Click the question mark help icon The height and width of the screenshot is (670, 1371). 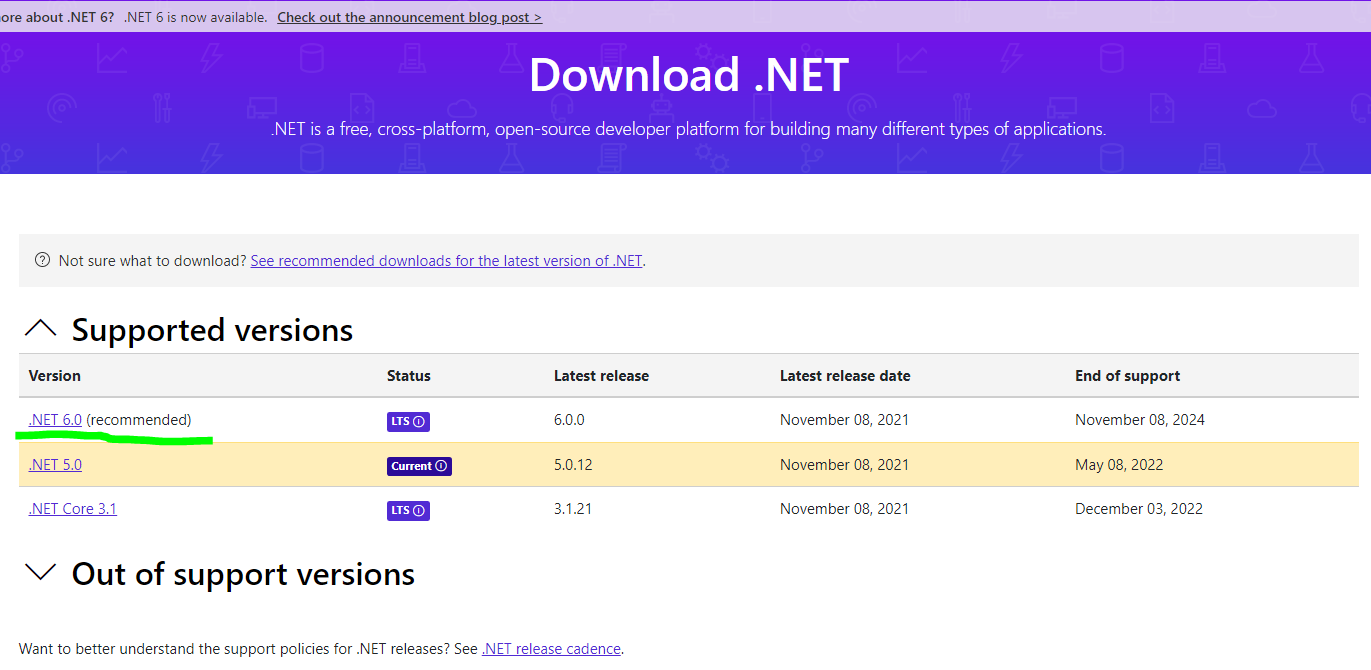pyautogui.click(x=42, y=260)
